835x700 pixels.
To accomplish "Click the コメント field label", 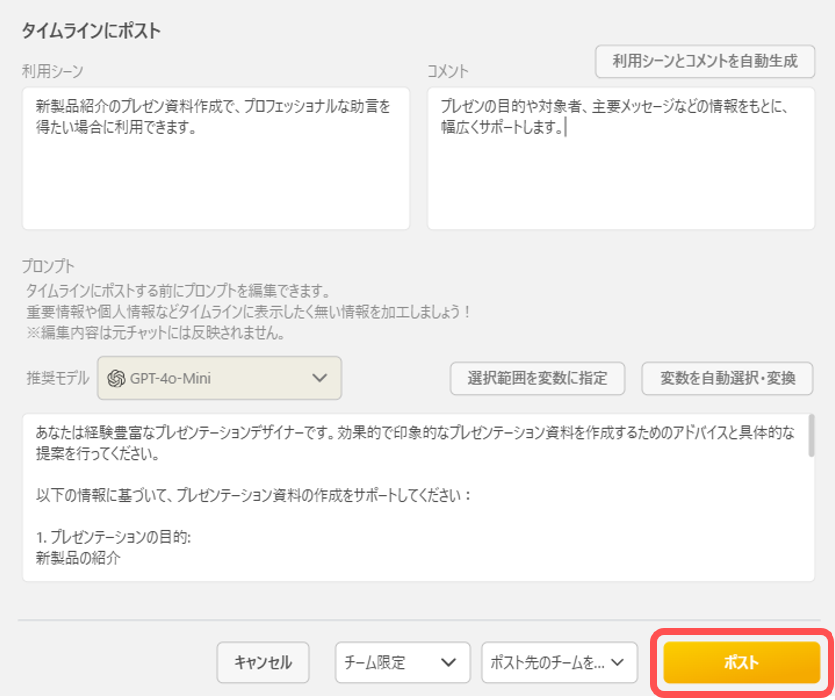I will pyautogui.click(x=448, y=71).
